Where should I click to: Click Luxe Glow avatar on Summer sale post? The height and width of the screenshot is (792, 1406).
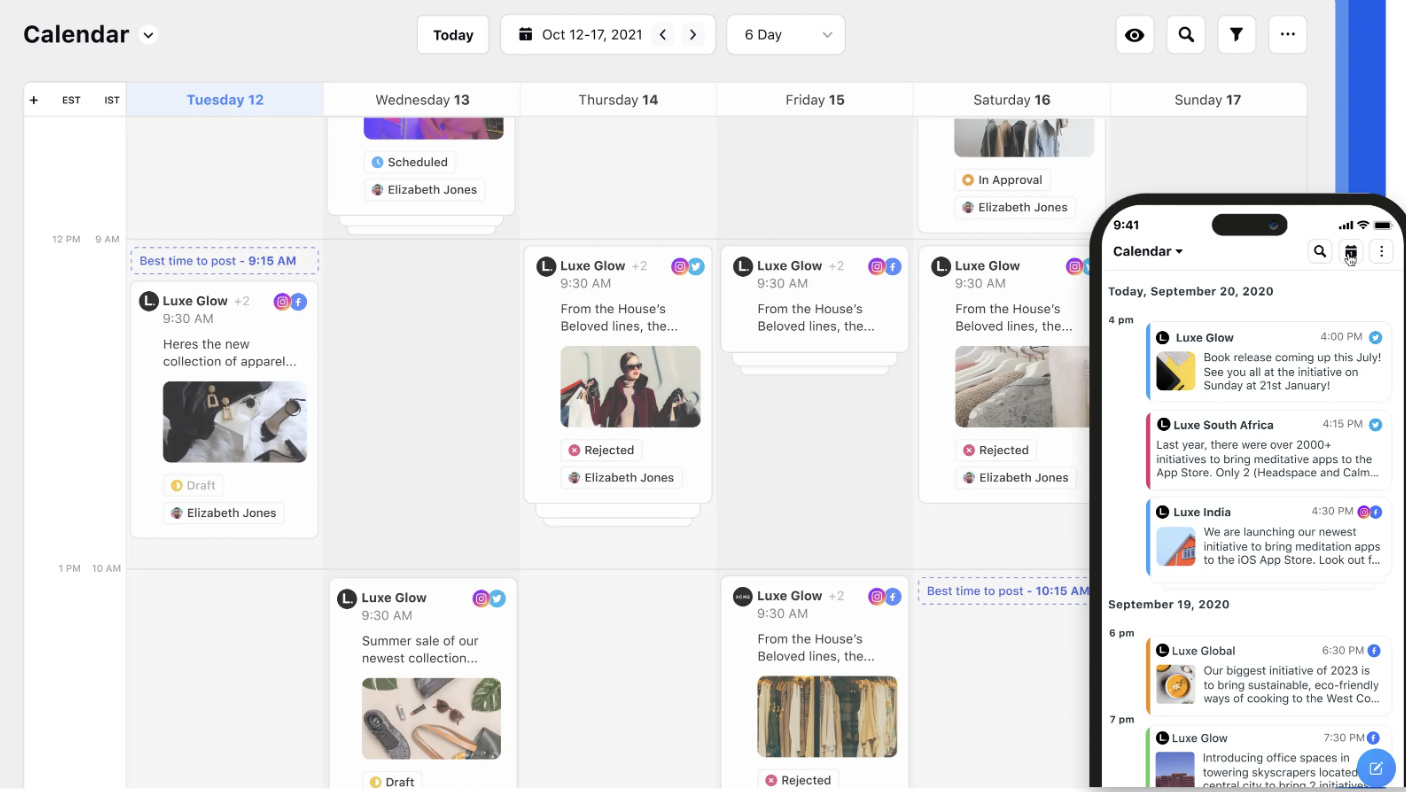[347, 598]
